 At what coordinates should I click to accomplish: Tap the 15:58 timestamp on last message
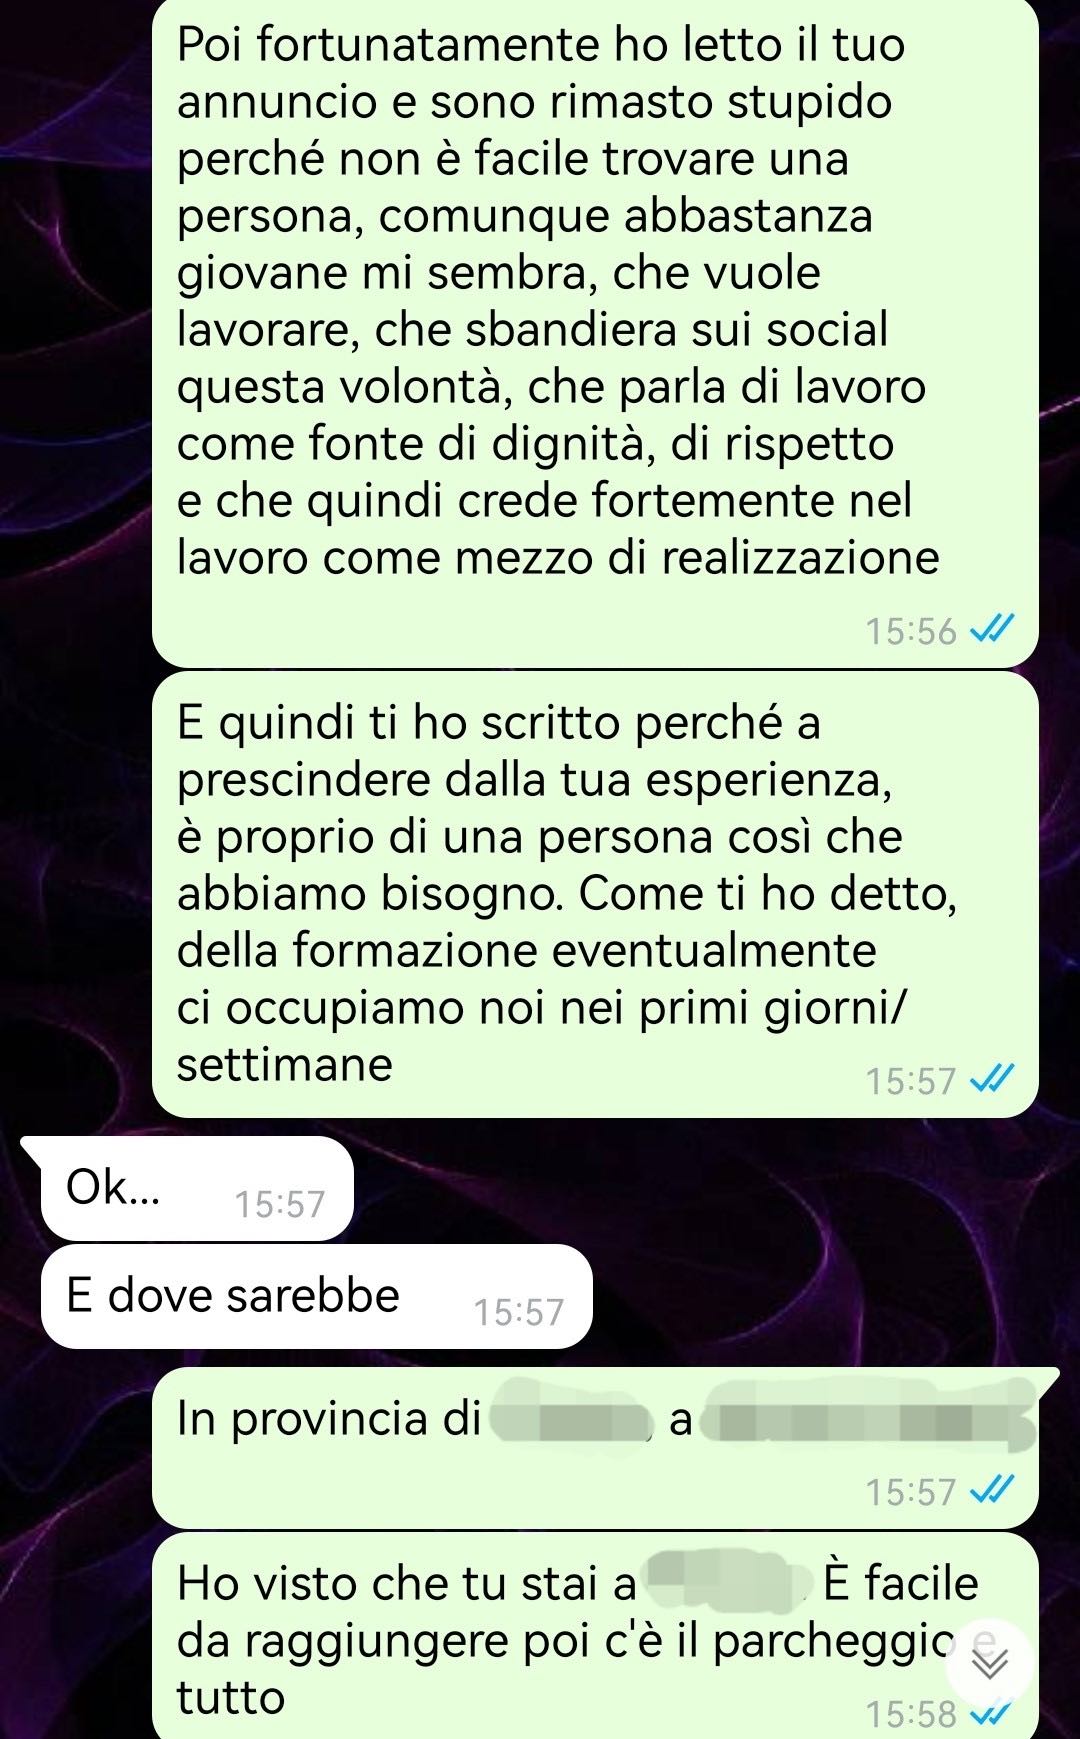[x=911, y=1714]
